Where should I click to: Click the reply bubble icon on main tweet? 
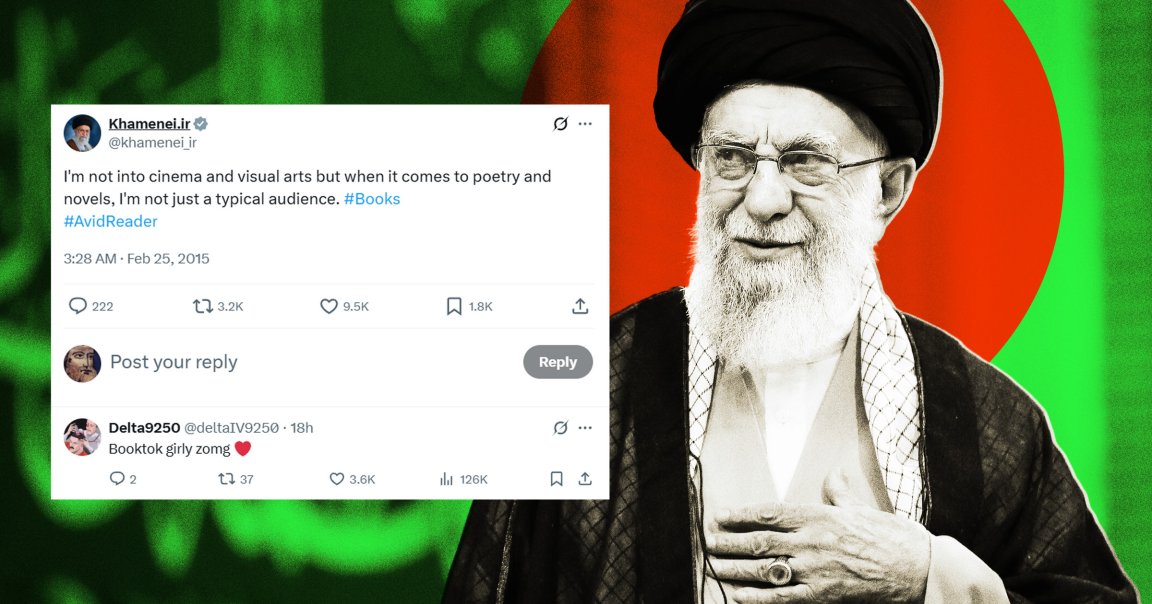[x=78, y=306]
